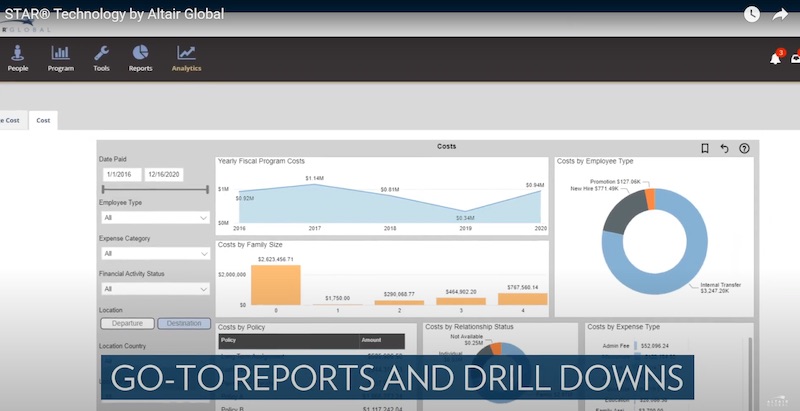Edit the 12/16/2020 end date field
Viewport: 800px width, 411px height.
tap(164, 174)
